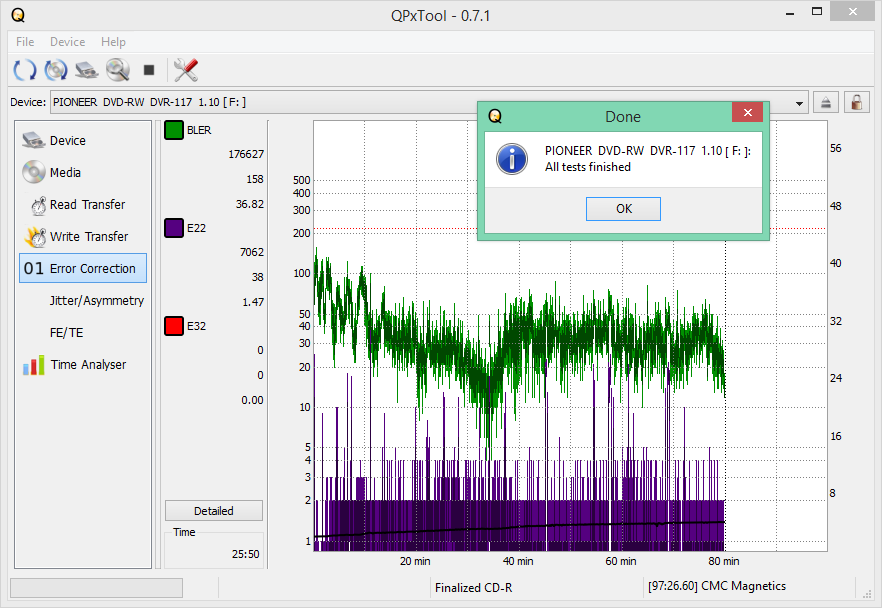The image size is (882, 608).
Task: Click the E22 average value 1.47
Action: point(253,302)
